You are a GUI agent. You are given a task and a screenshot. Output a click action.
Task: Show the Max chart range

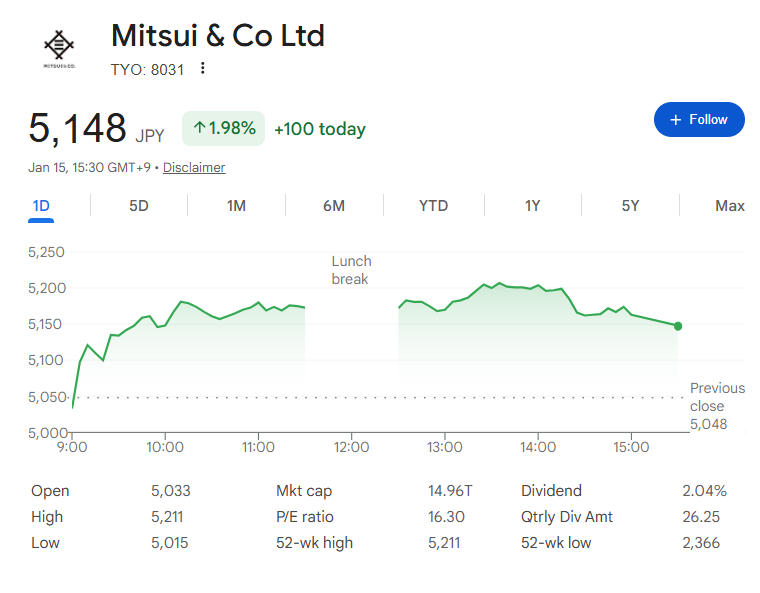coord(730,206)
